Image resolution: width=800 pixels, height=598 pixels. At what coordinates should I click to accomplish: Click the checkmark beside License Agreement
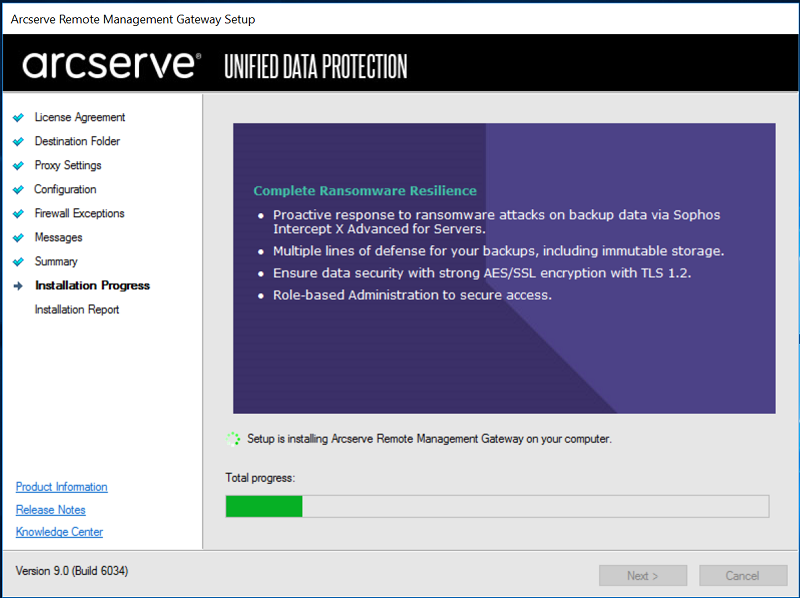click(x=18, y=117)
